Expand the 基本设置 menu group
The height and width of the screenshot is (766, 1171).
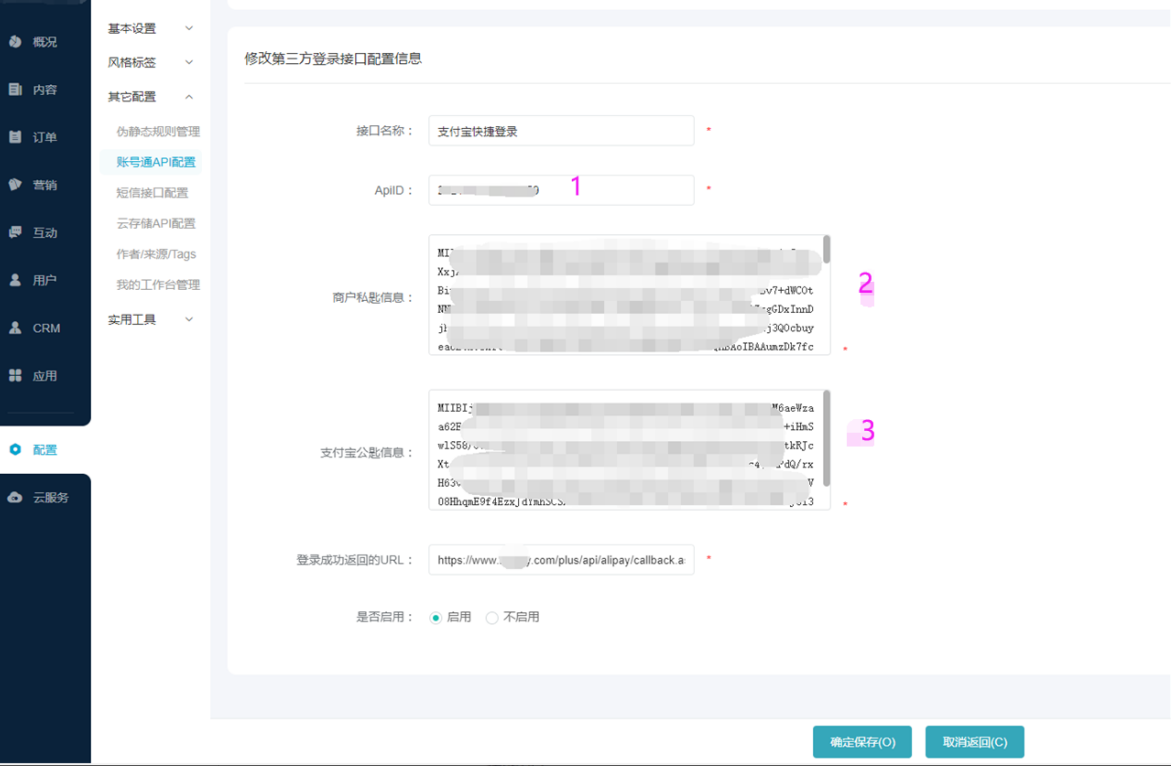(150, 29)
